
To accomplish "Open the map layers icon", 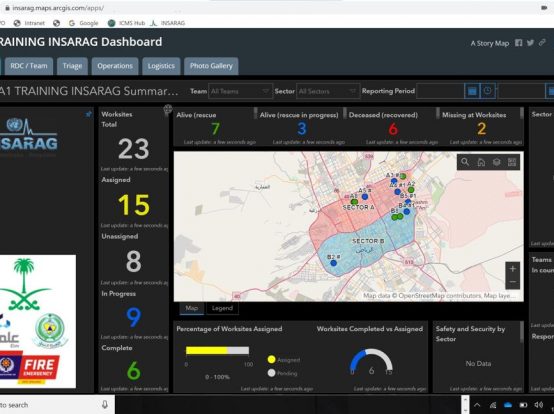I will (x=496, y=162).
